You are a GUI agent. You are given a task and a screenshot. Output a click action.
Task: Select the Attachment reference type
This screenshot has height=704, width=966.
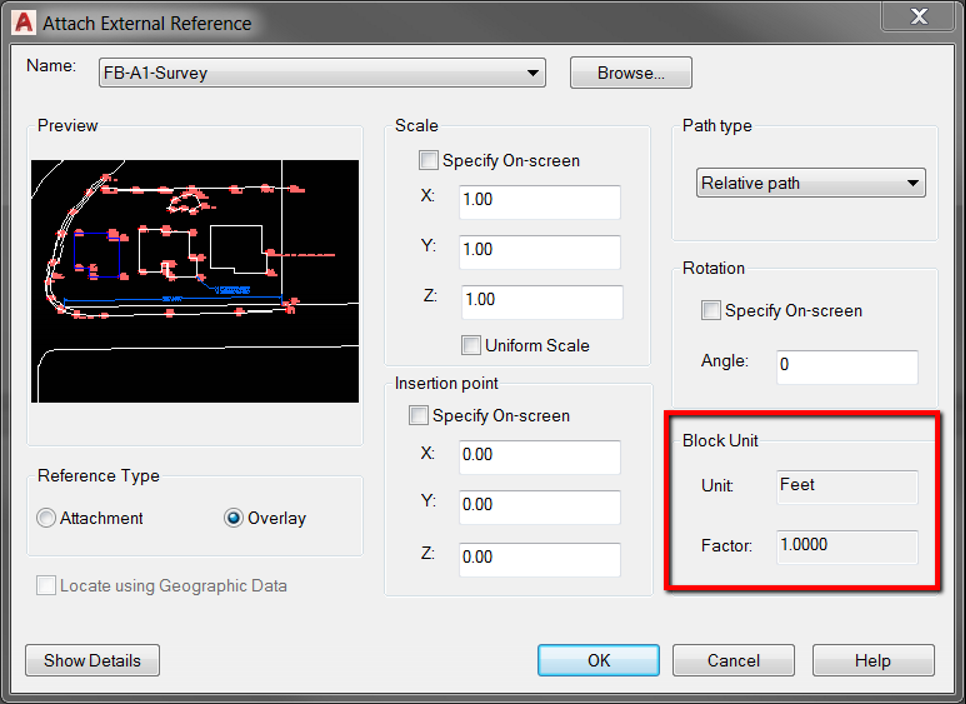tap(46, 518)
